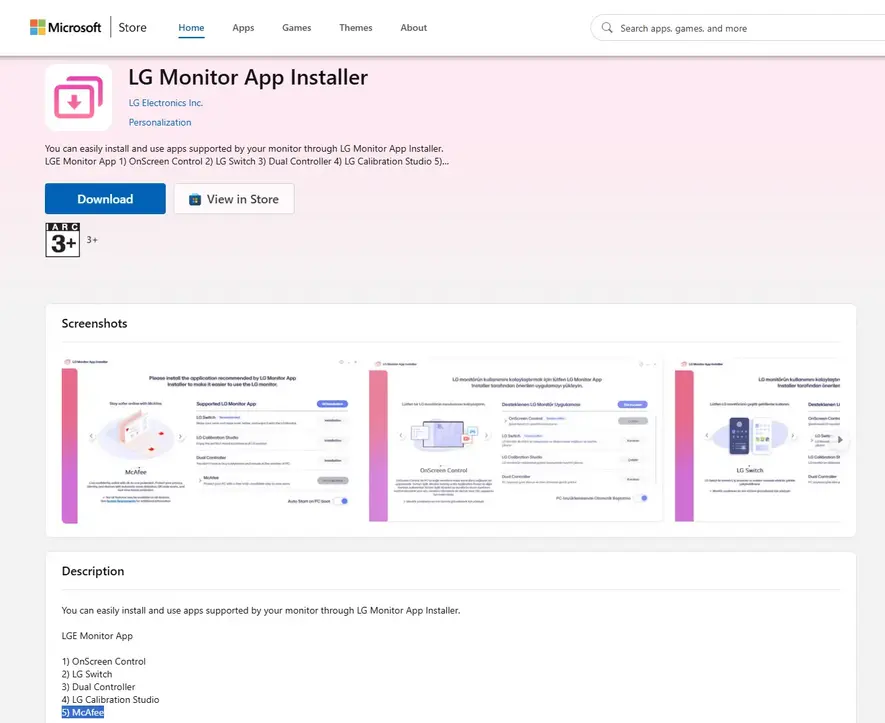Open the Store link in header
Screen dimensions: 885x723
tap(132, 27)
